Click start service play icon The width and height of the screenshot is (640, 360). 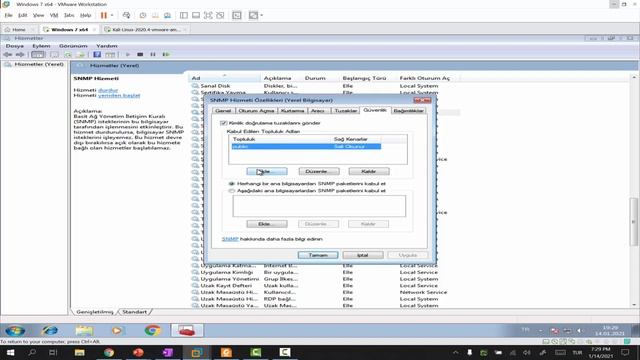click(x=128, y=54)
